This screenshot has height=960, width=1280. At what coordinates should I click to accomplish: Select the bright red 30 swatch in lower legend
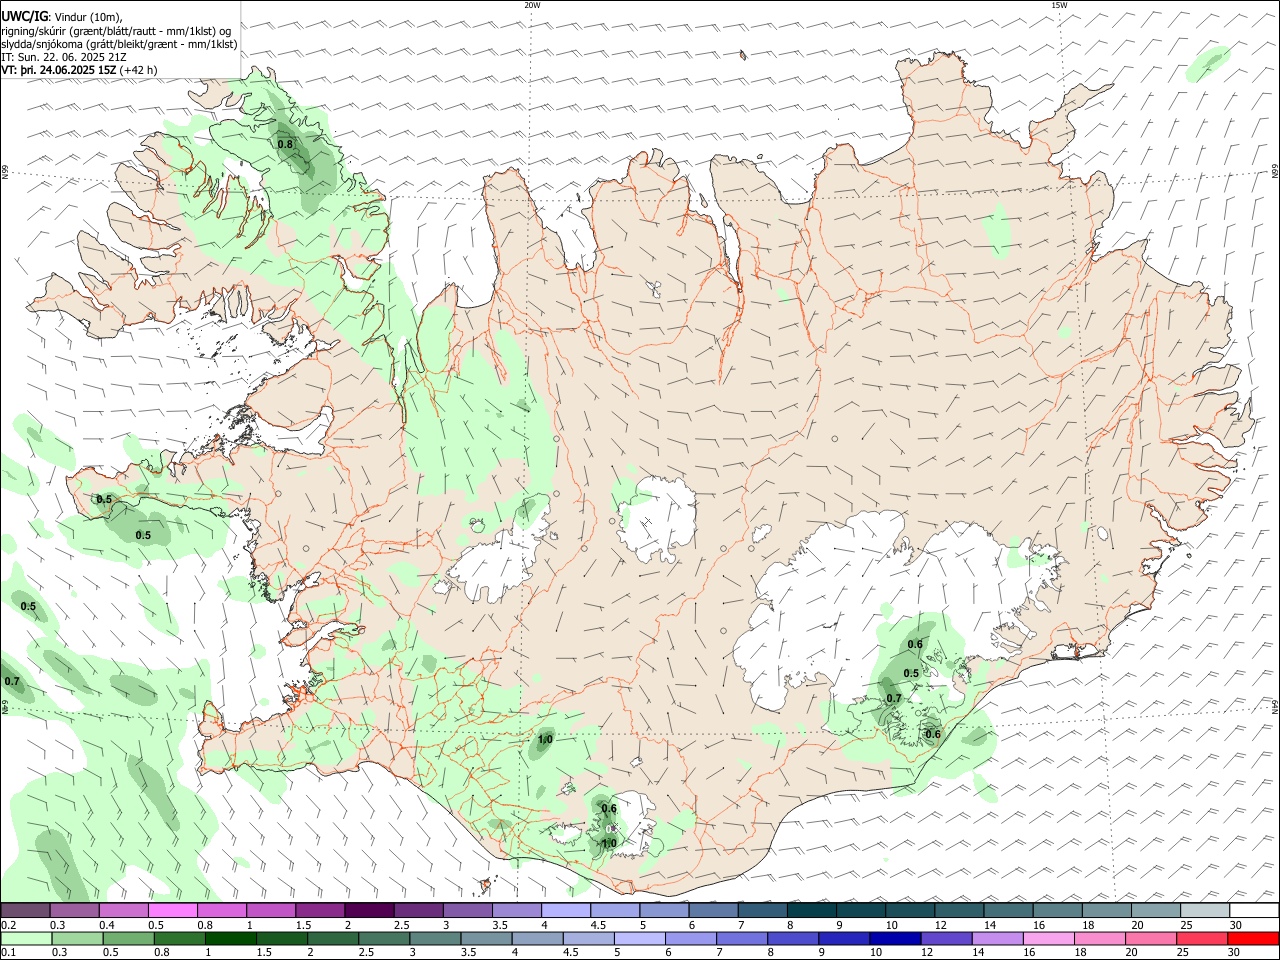[x=1254, y=939]
